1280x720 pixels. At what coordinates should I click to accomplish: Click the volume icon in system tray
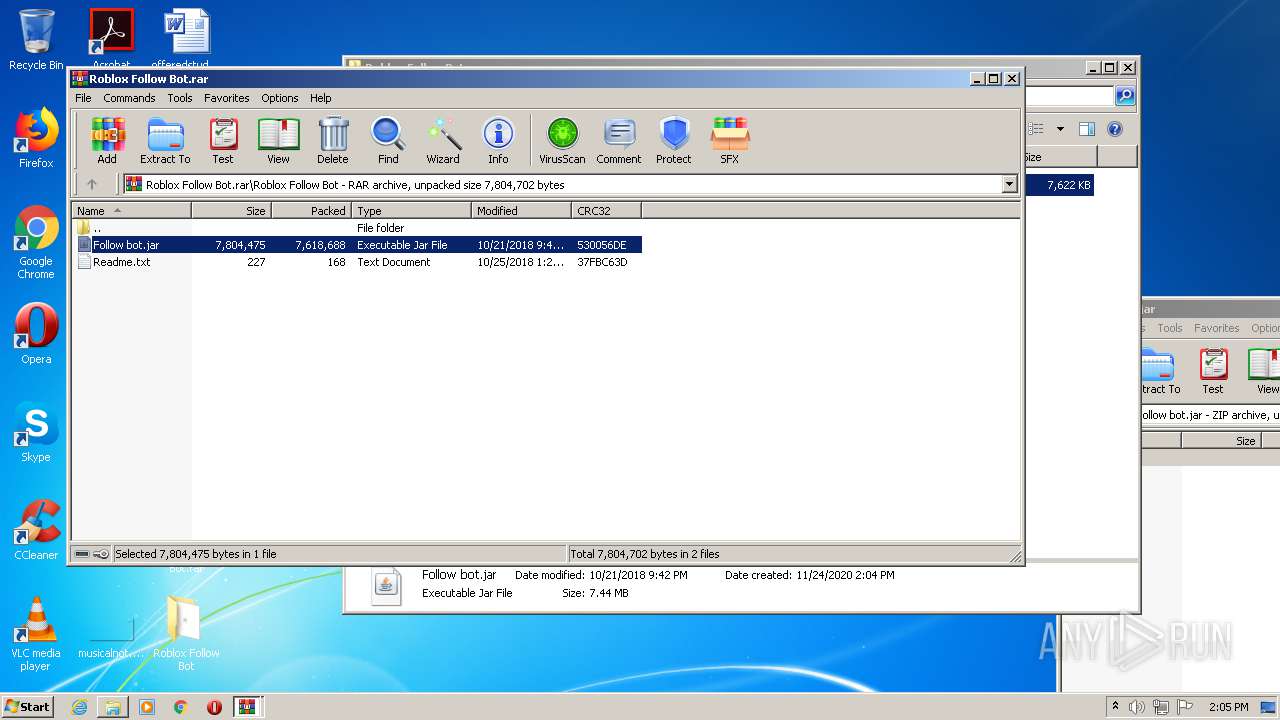tap(1137, 707)
